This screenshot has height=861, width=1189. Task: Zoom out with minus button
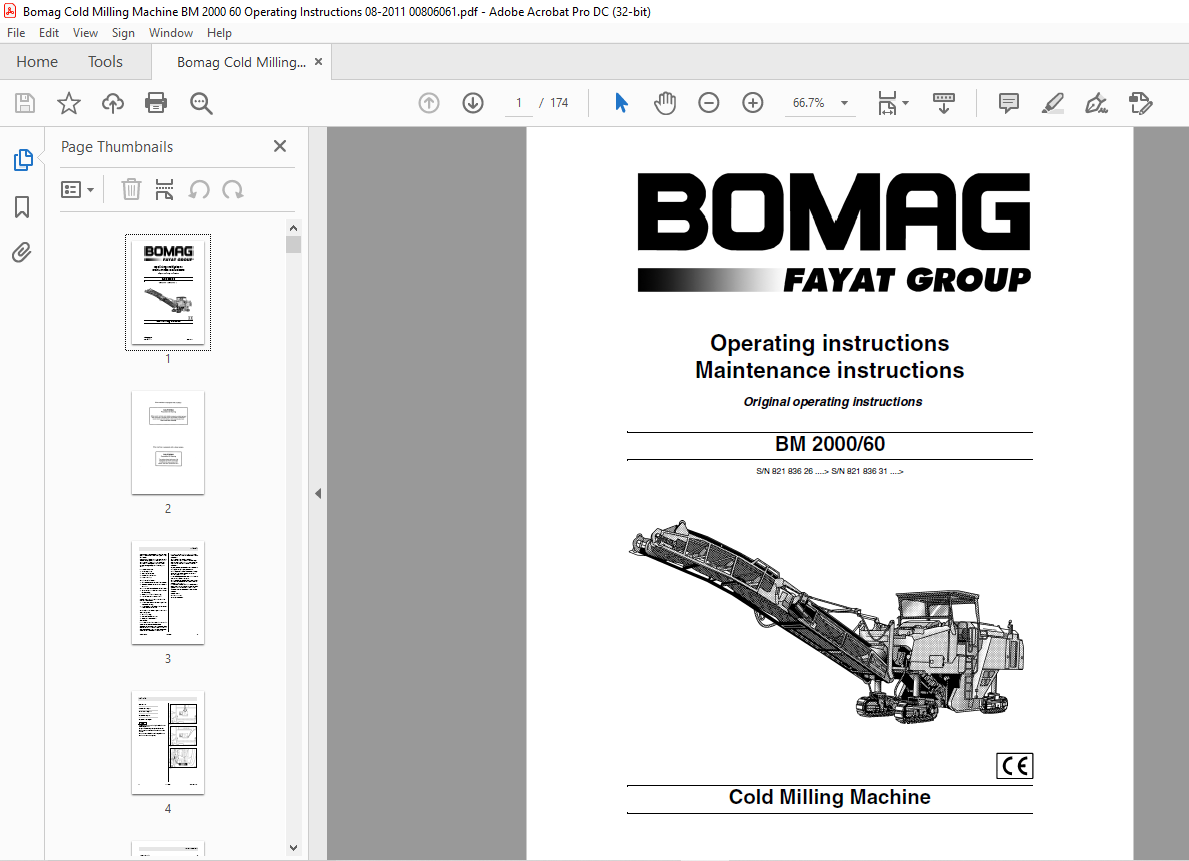pos(709,103)
